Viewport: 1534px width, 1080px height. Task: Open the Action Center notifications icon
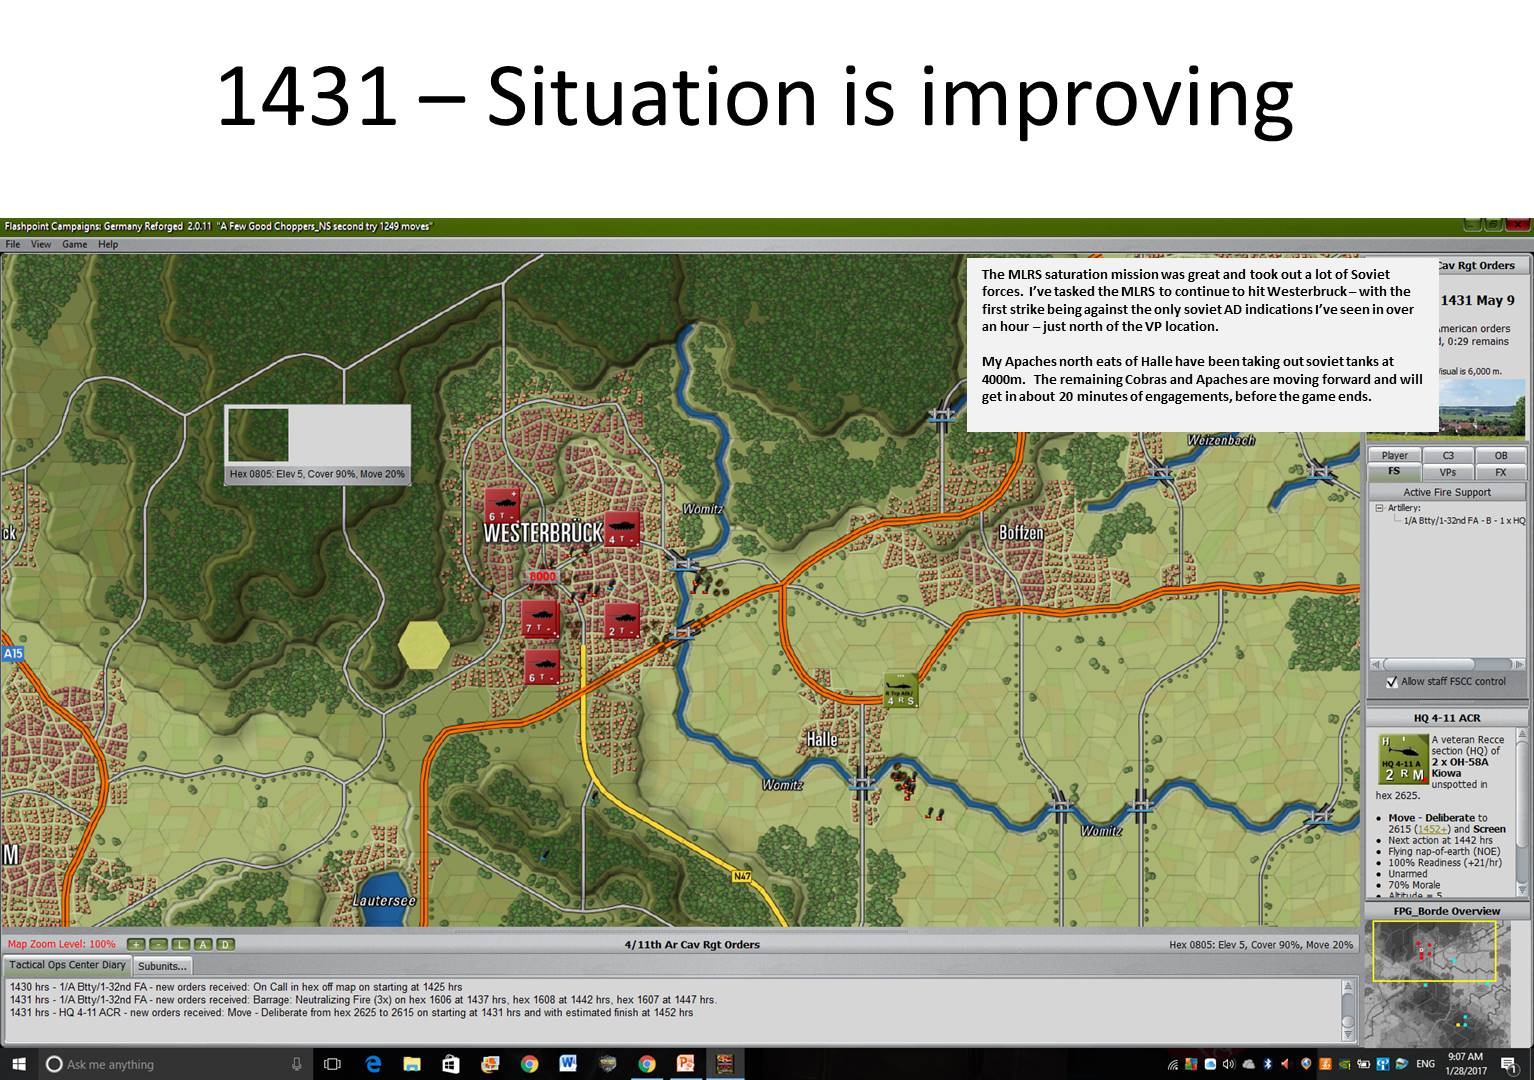pyautogui.click(x=1509, y=1064)
